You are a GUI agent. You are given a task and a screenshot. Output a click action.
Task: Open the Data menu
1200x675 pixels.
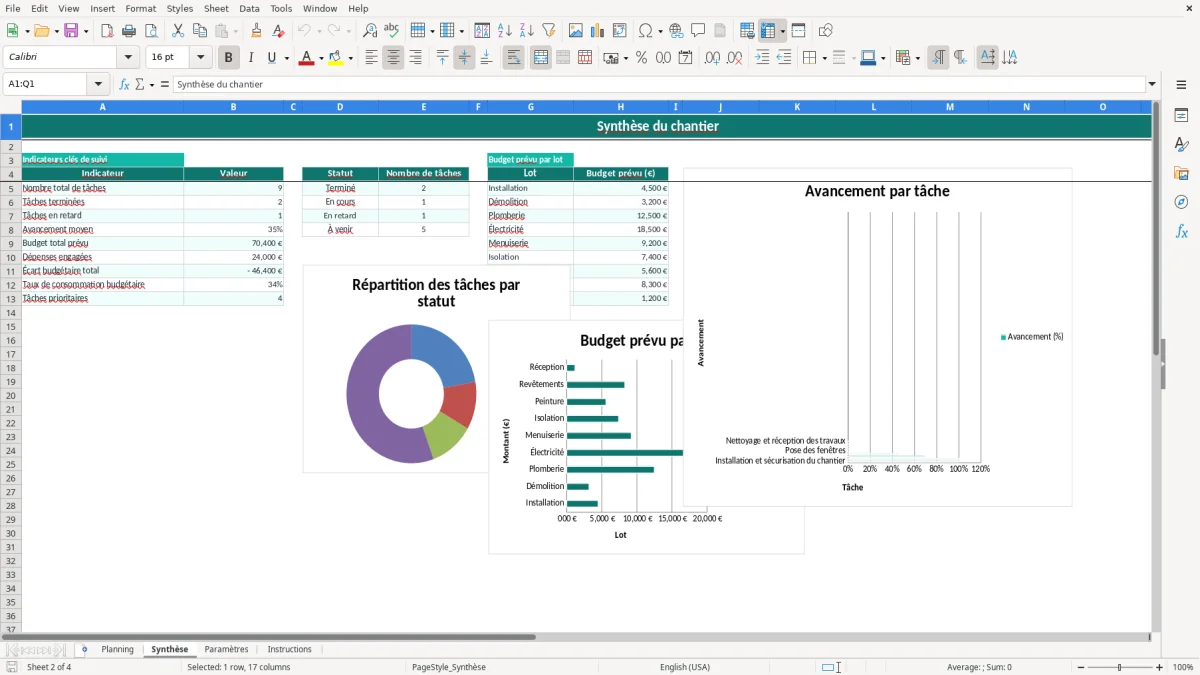249,8
